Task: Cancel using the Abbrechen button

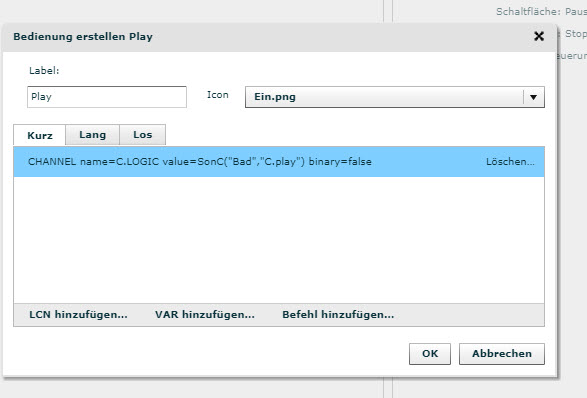Action: pos(502,354)
